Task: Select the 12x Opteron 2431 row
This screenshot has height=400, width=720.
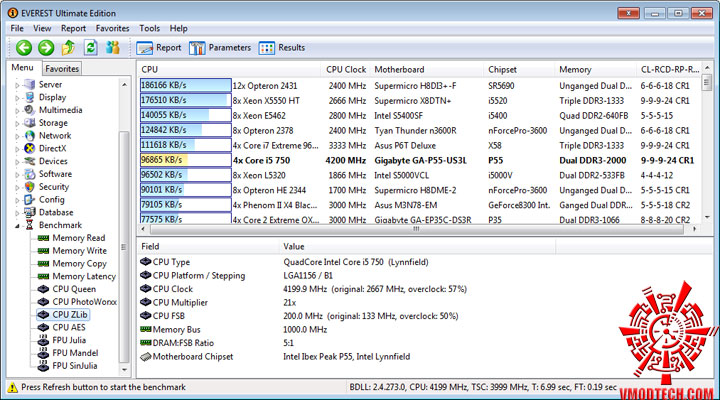Action: coord(419,86)
